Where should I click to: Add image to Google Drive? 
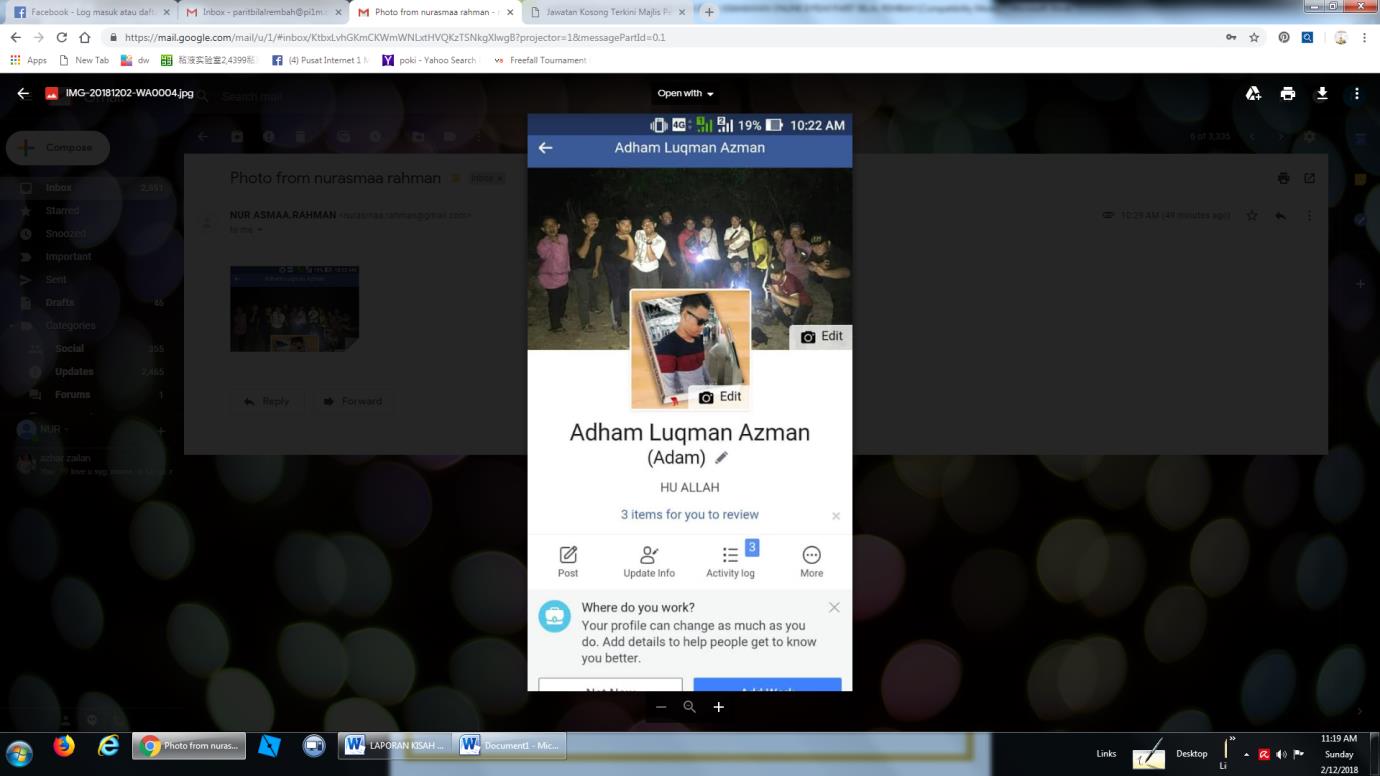1253,94
